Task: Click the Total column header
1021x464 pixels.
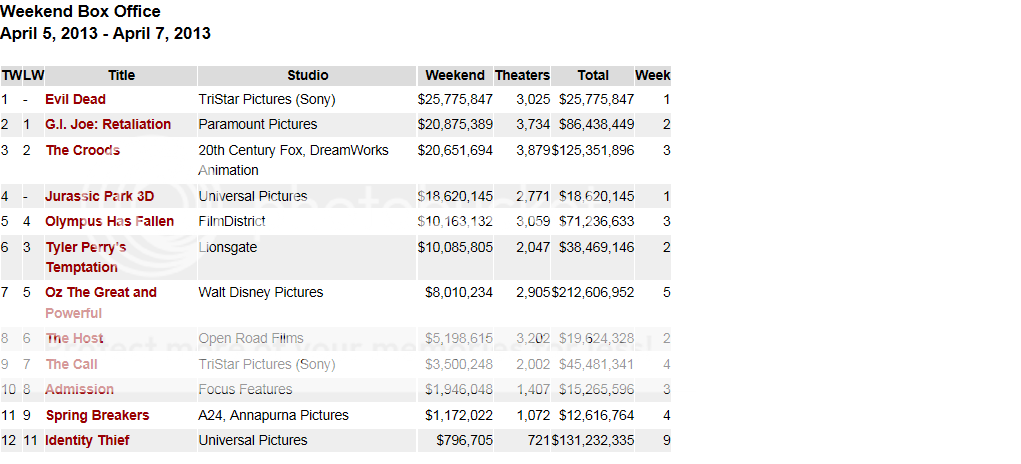Action: click(593, 75)
